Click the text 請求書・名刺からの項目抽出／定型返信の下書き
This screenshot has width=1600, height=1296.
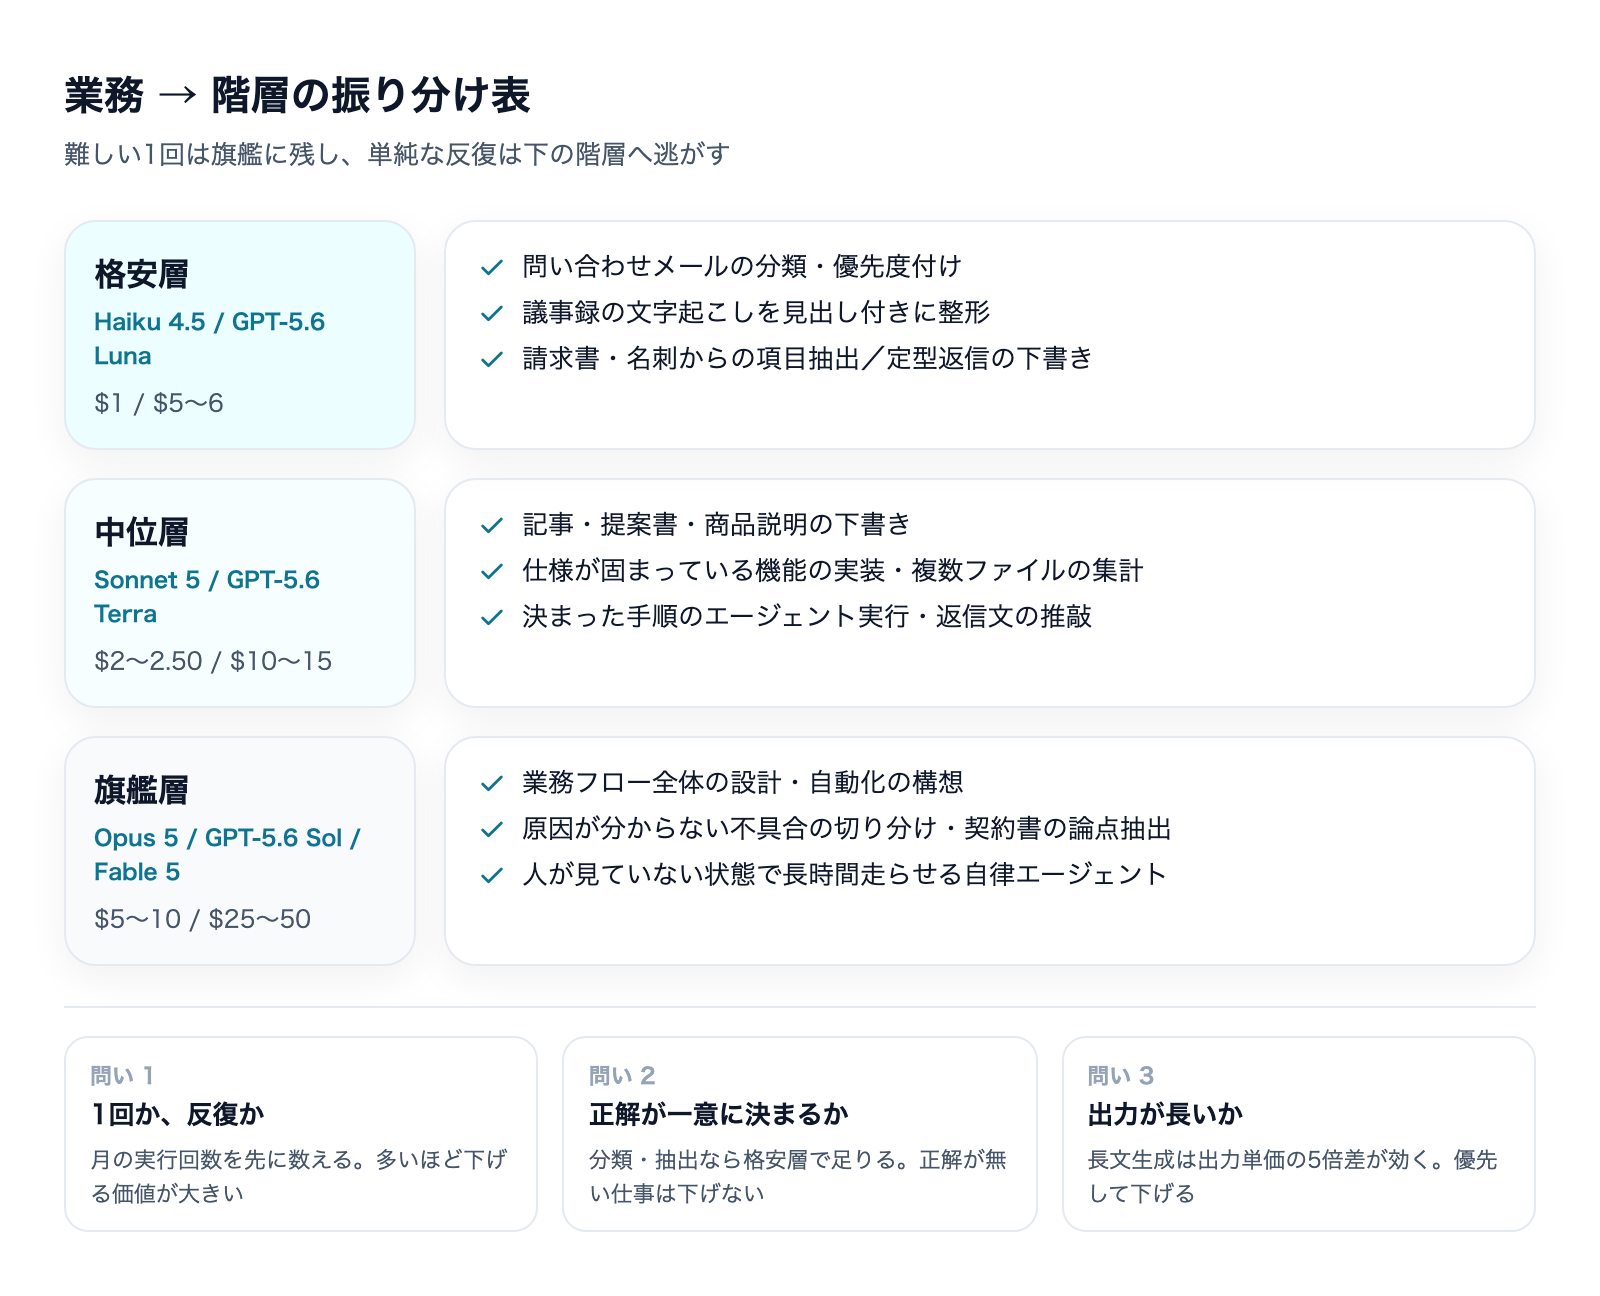click(x=808, y=359)
